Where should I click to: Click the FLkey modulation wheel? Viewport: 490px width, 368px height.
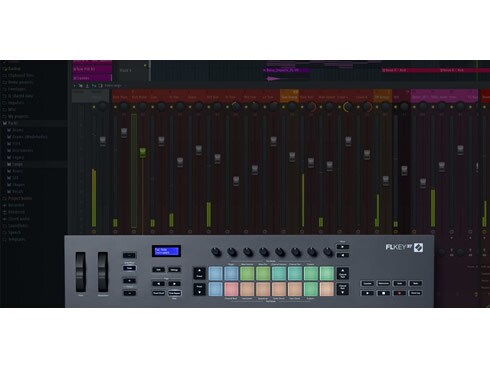point(103,272)
